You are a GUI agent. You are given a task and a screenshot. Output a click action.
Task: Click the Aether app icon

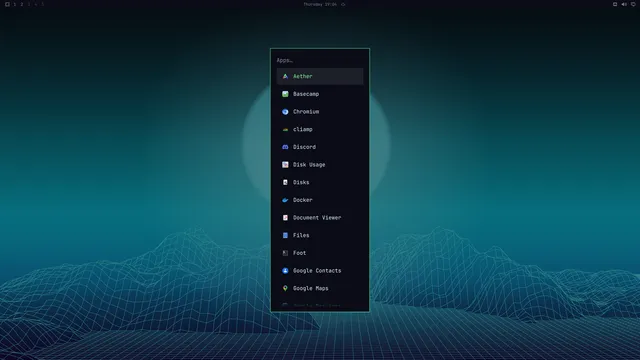(285, 76)
